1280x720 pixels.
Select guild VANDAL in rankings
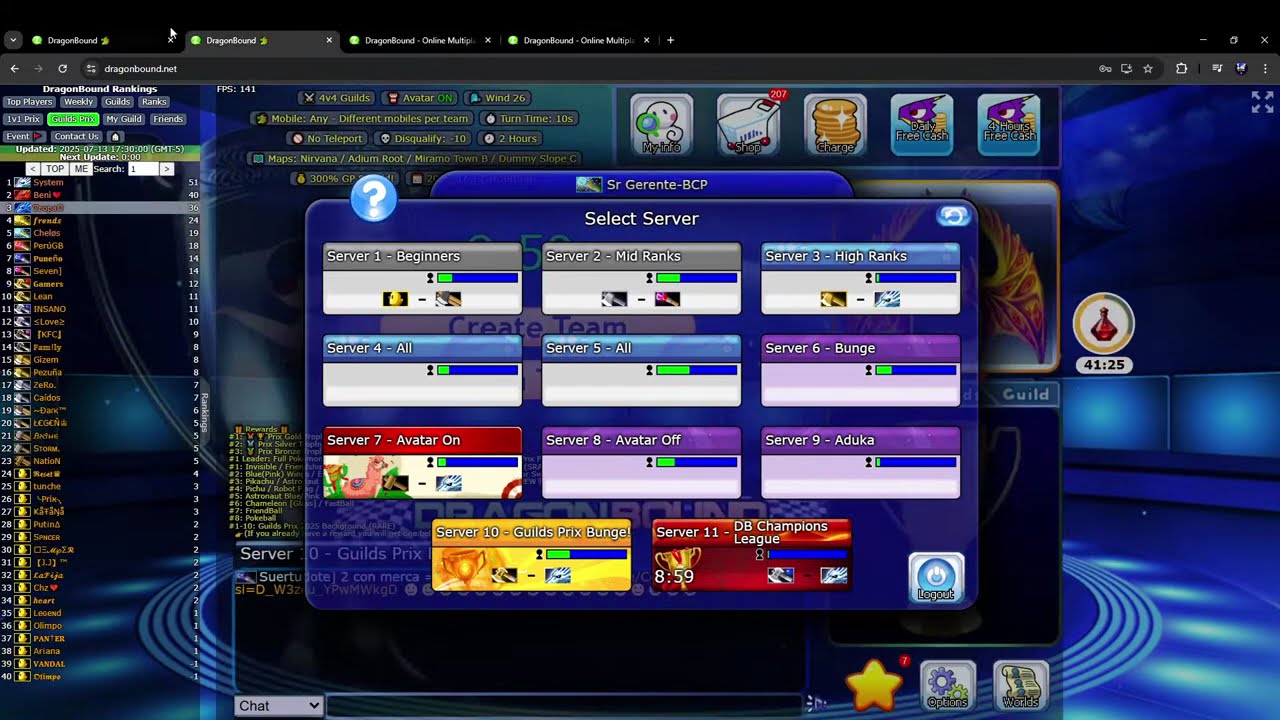tap(100, 664)
